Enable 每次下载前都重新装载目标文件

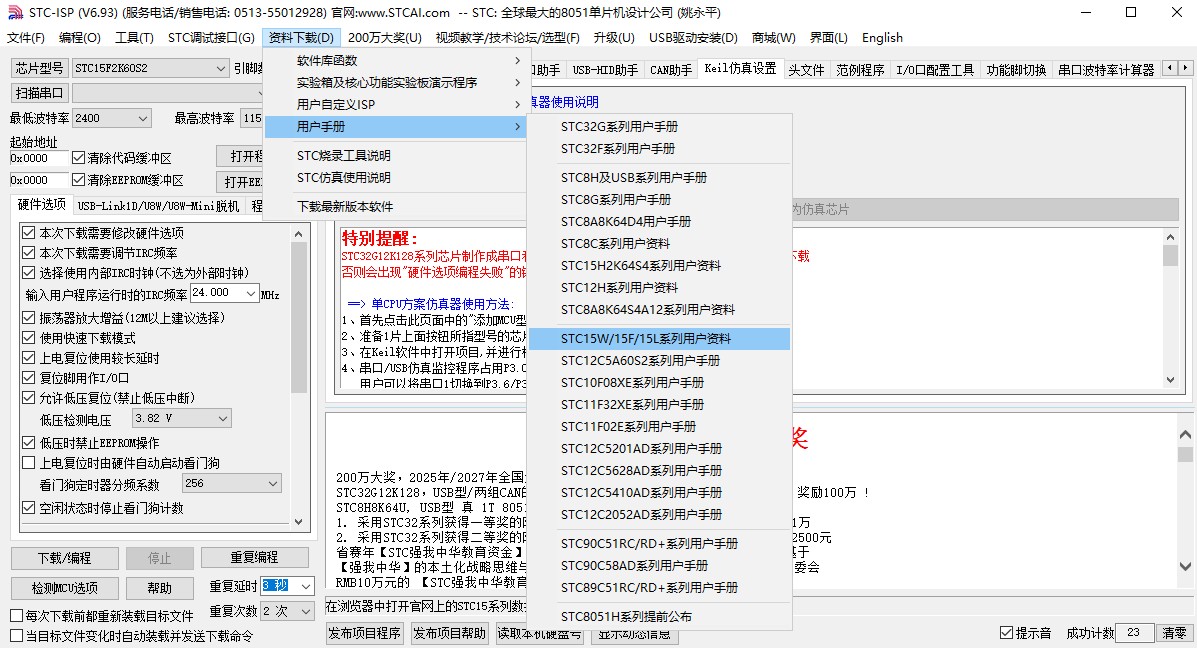16,616
